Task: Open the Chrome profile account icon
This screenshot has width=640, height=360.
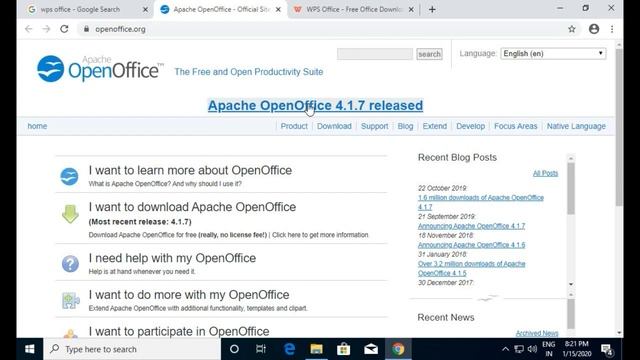Action: pos(594,29)
